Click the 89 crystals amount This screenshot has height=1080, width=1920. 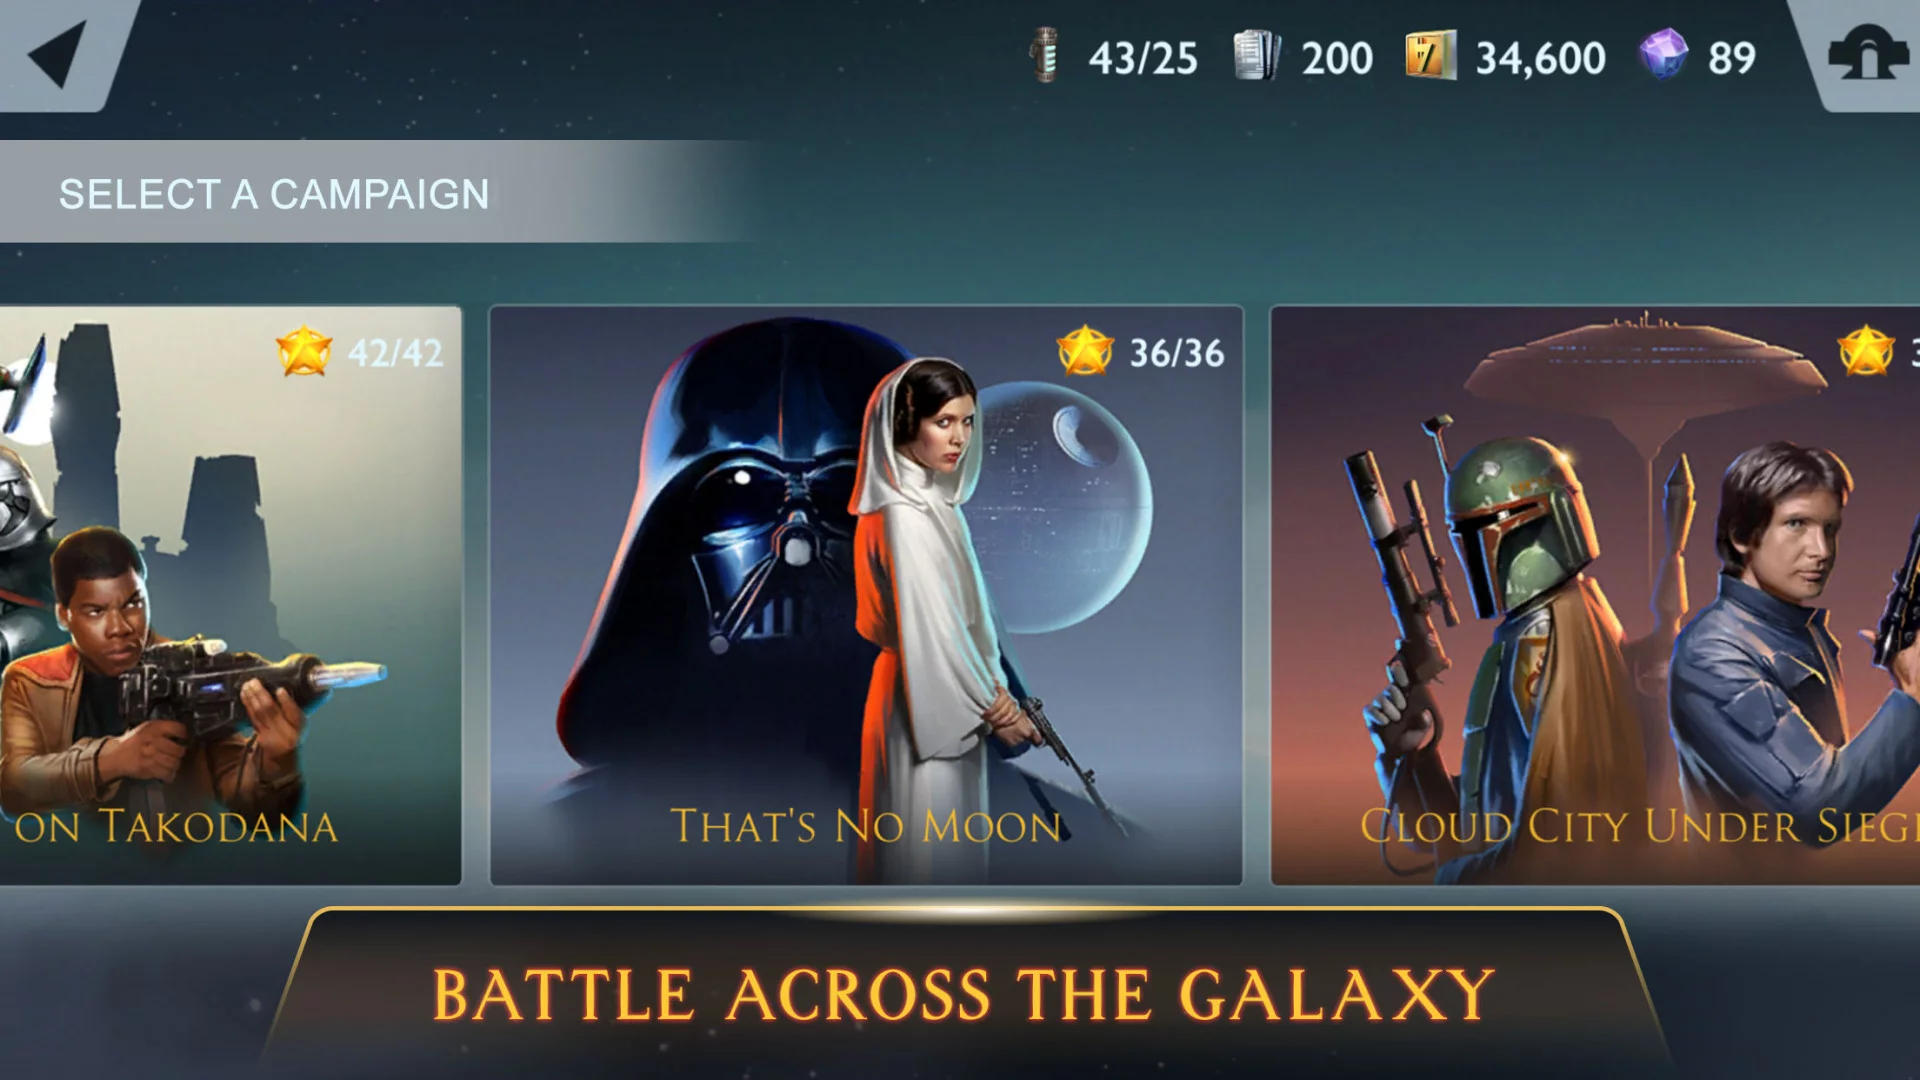[1731, 58]
